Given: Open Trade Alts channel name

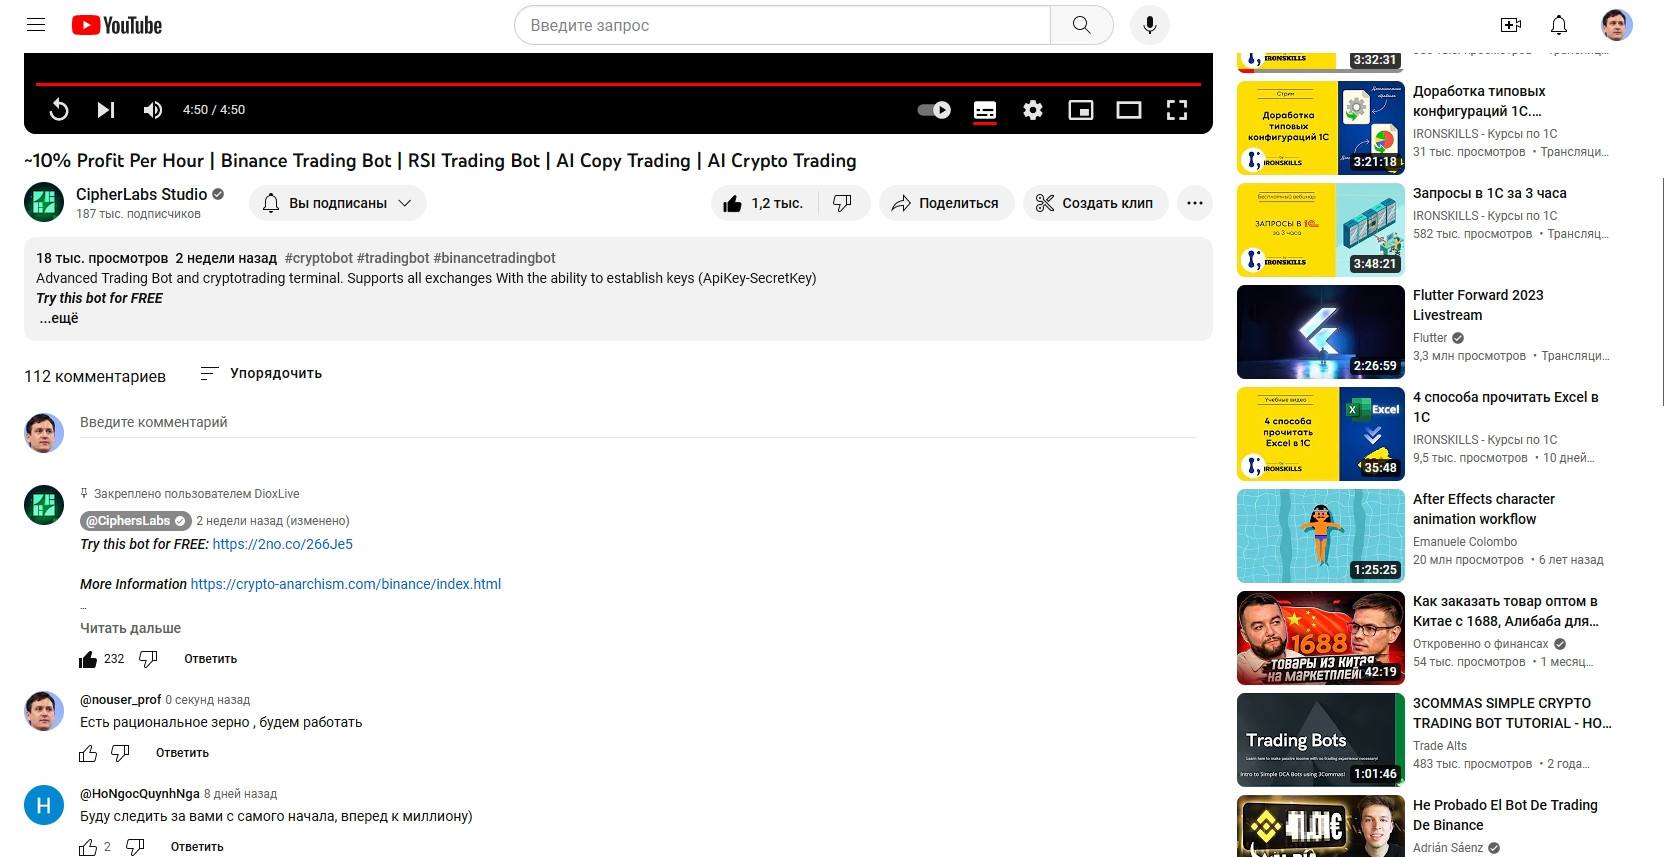Looking at the screenshot, I should pyautogui.click(x=1440, y=746).
